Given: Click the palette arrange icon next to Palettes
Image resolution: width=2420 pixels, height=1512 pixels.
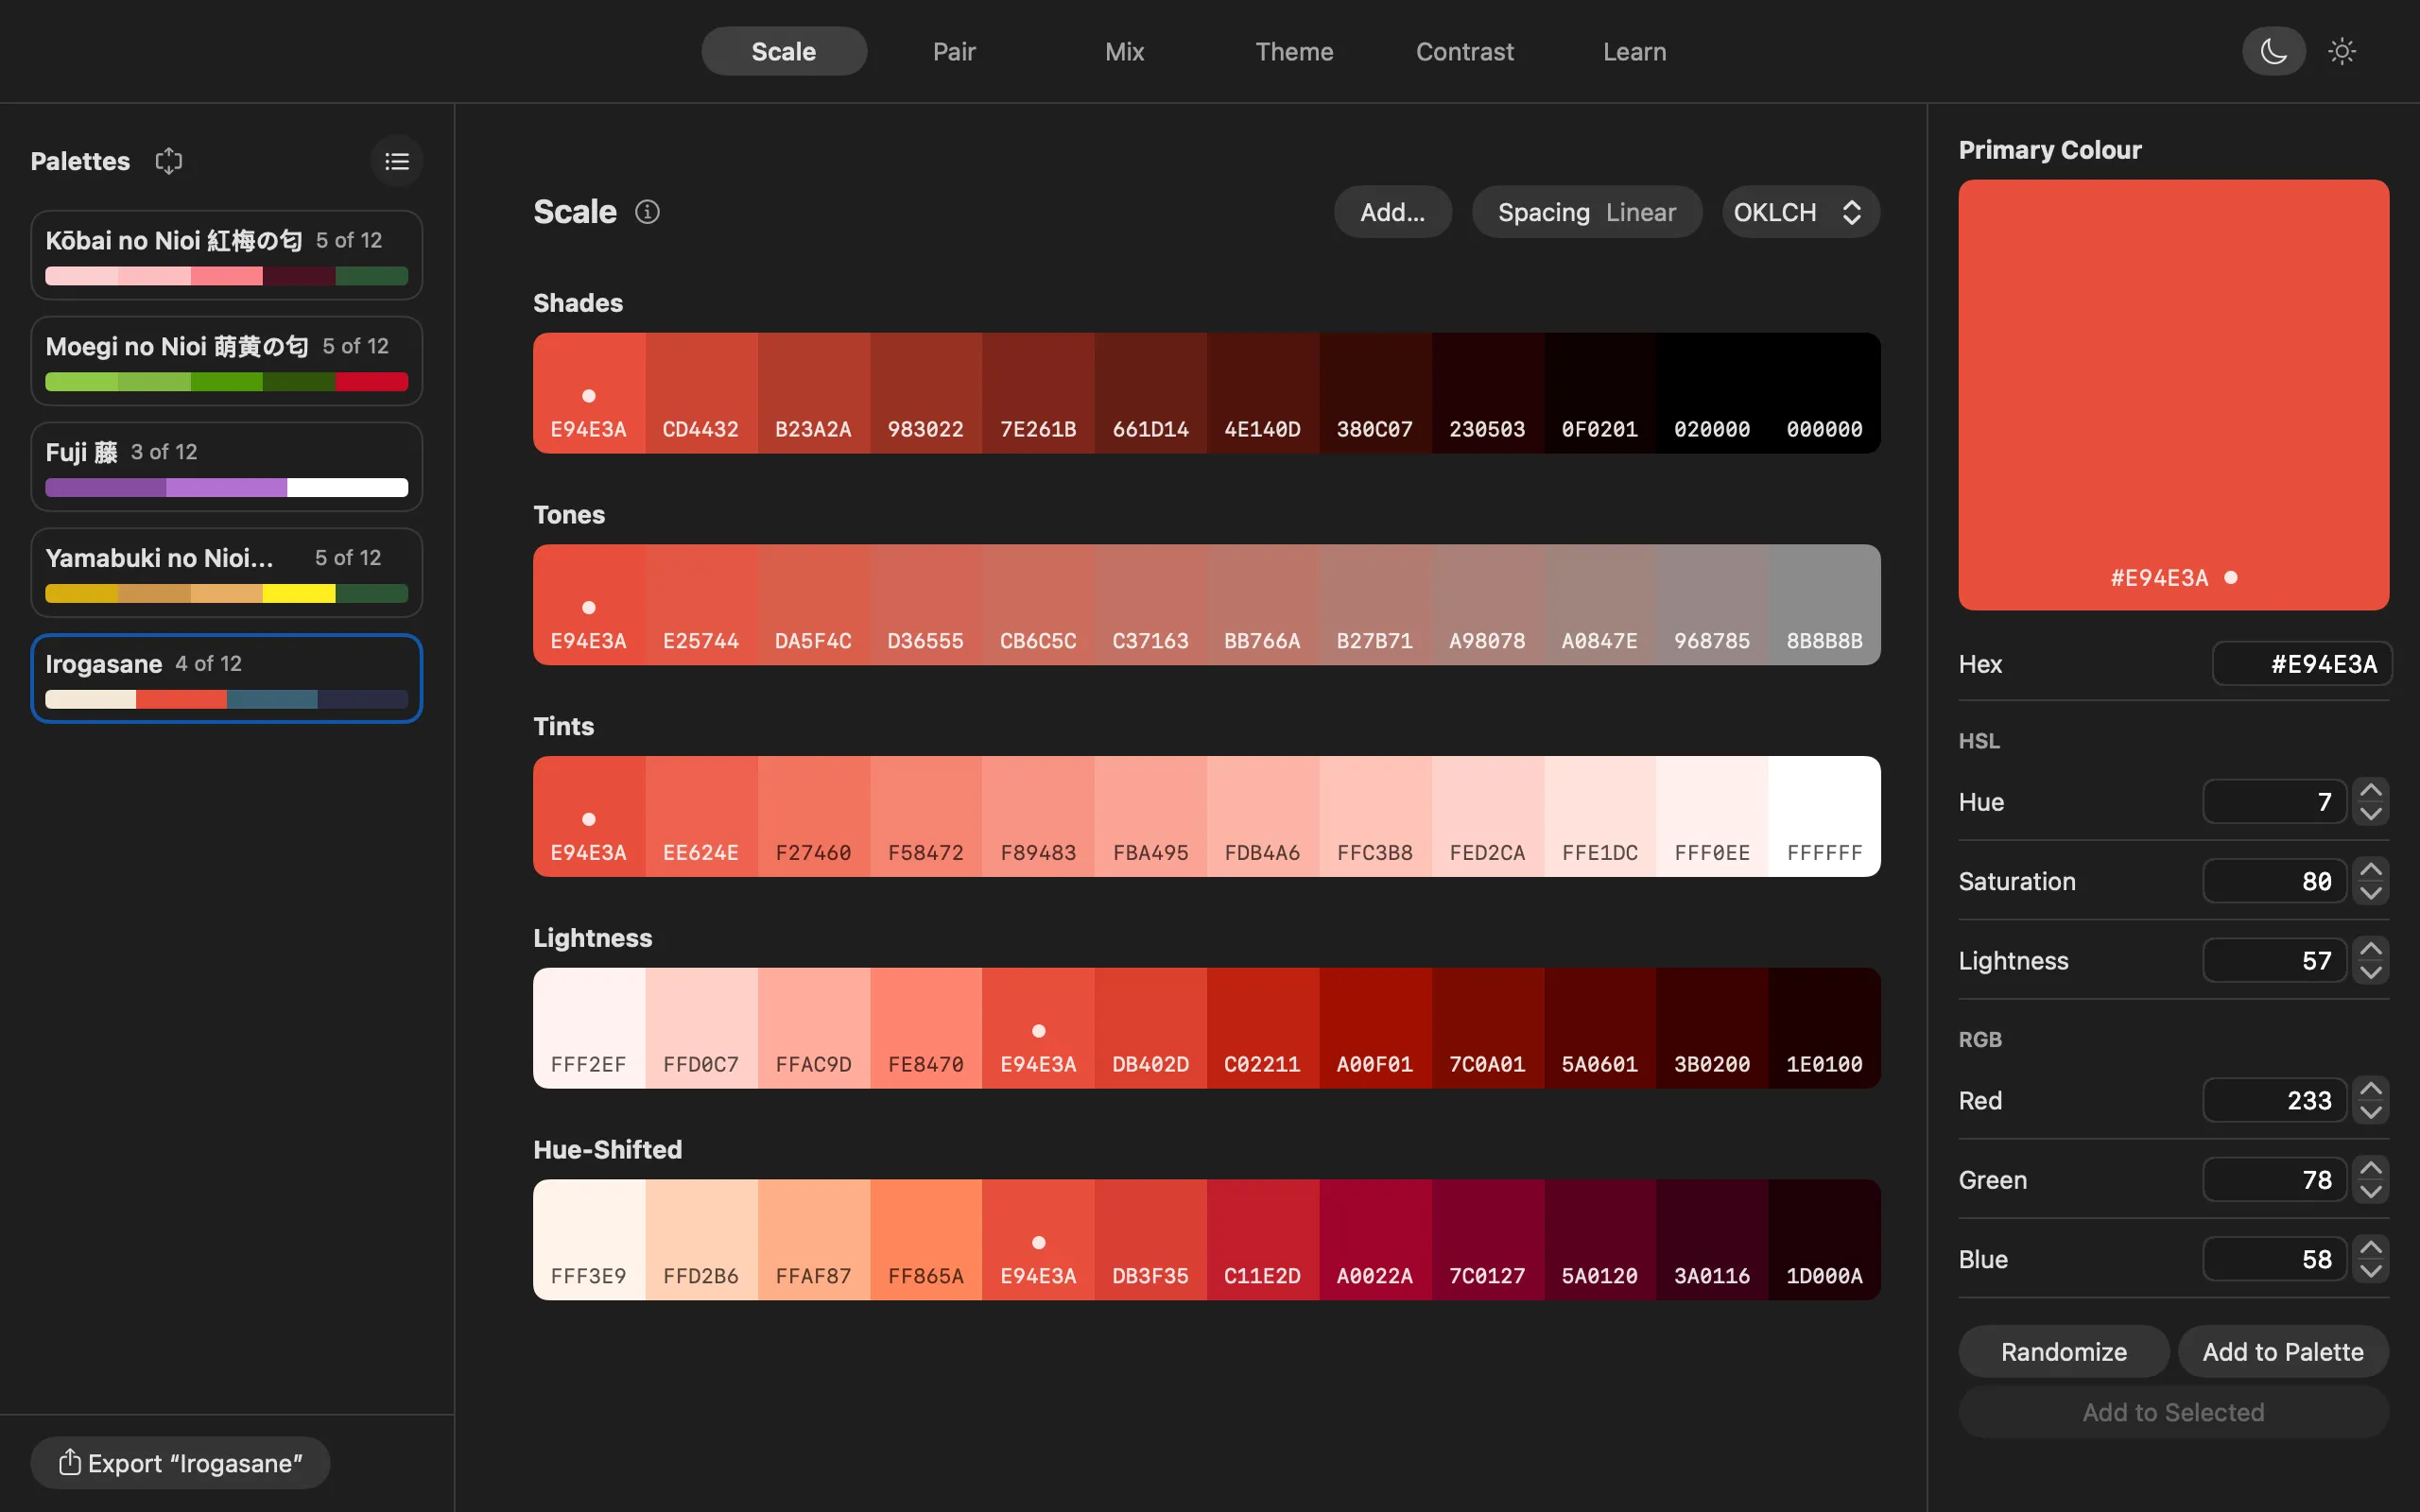Looking at the screenshot, I should coord(169,161).
